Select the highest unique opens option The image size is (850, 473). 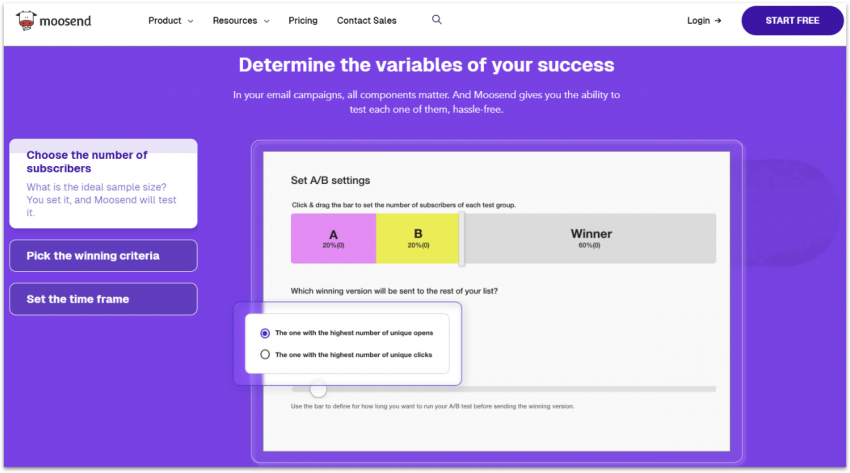265,333
